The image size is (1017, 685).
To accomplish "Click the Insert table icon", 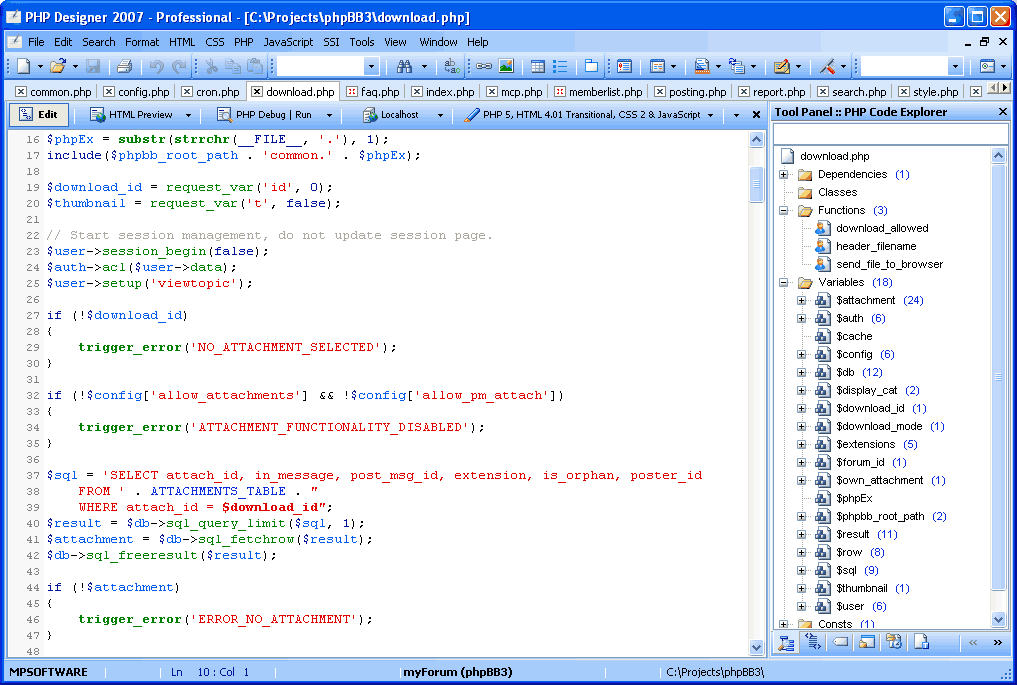I will click(x=538, y=66).
